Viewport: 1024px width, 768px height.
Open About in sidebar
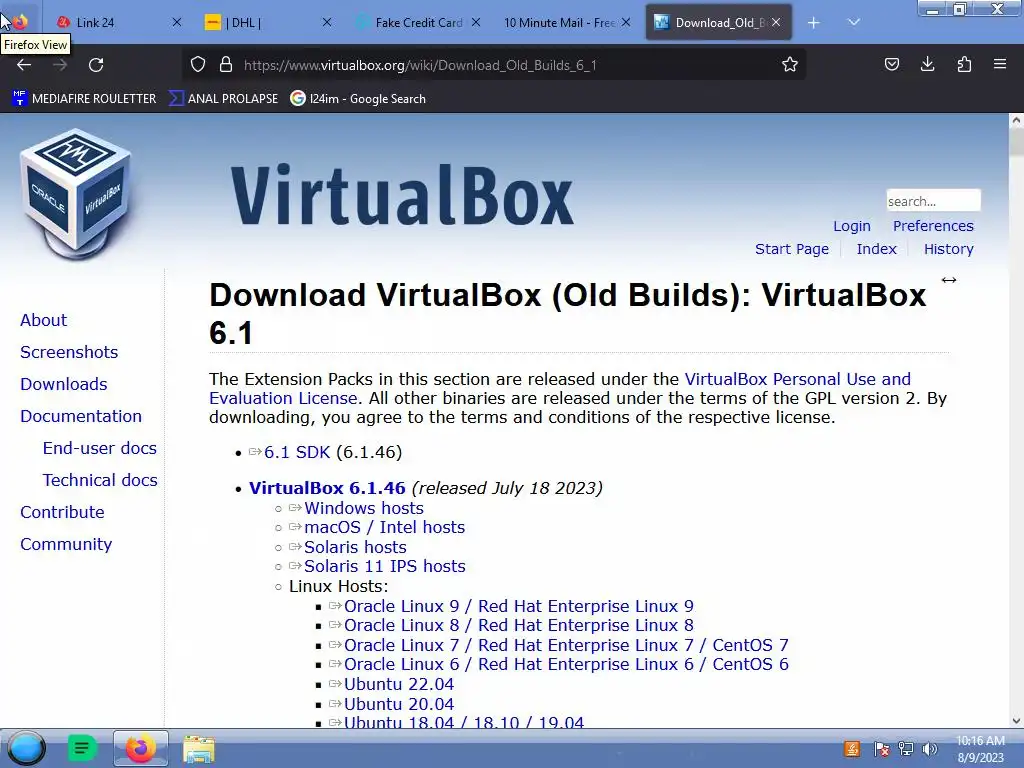[43, 320]
